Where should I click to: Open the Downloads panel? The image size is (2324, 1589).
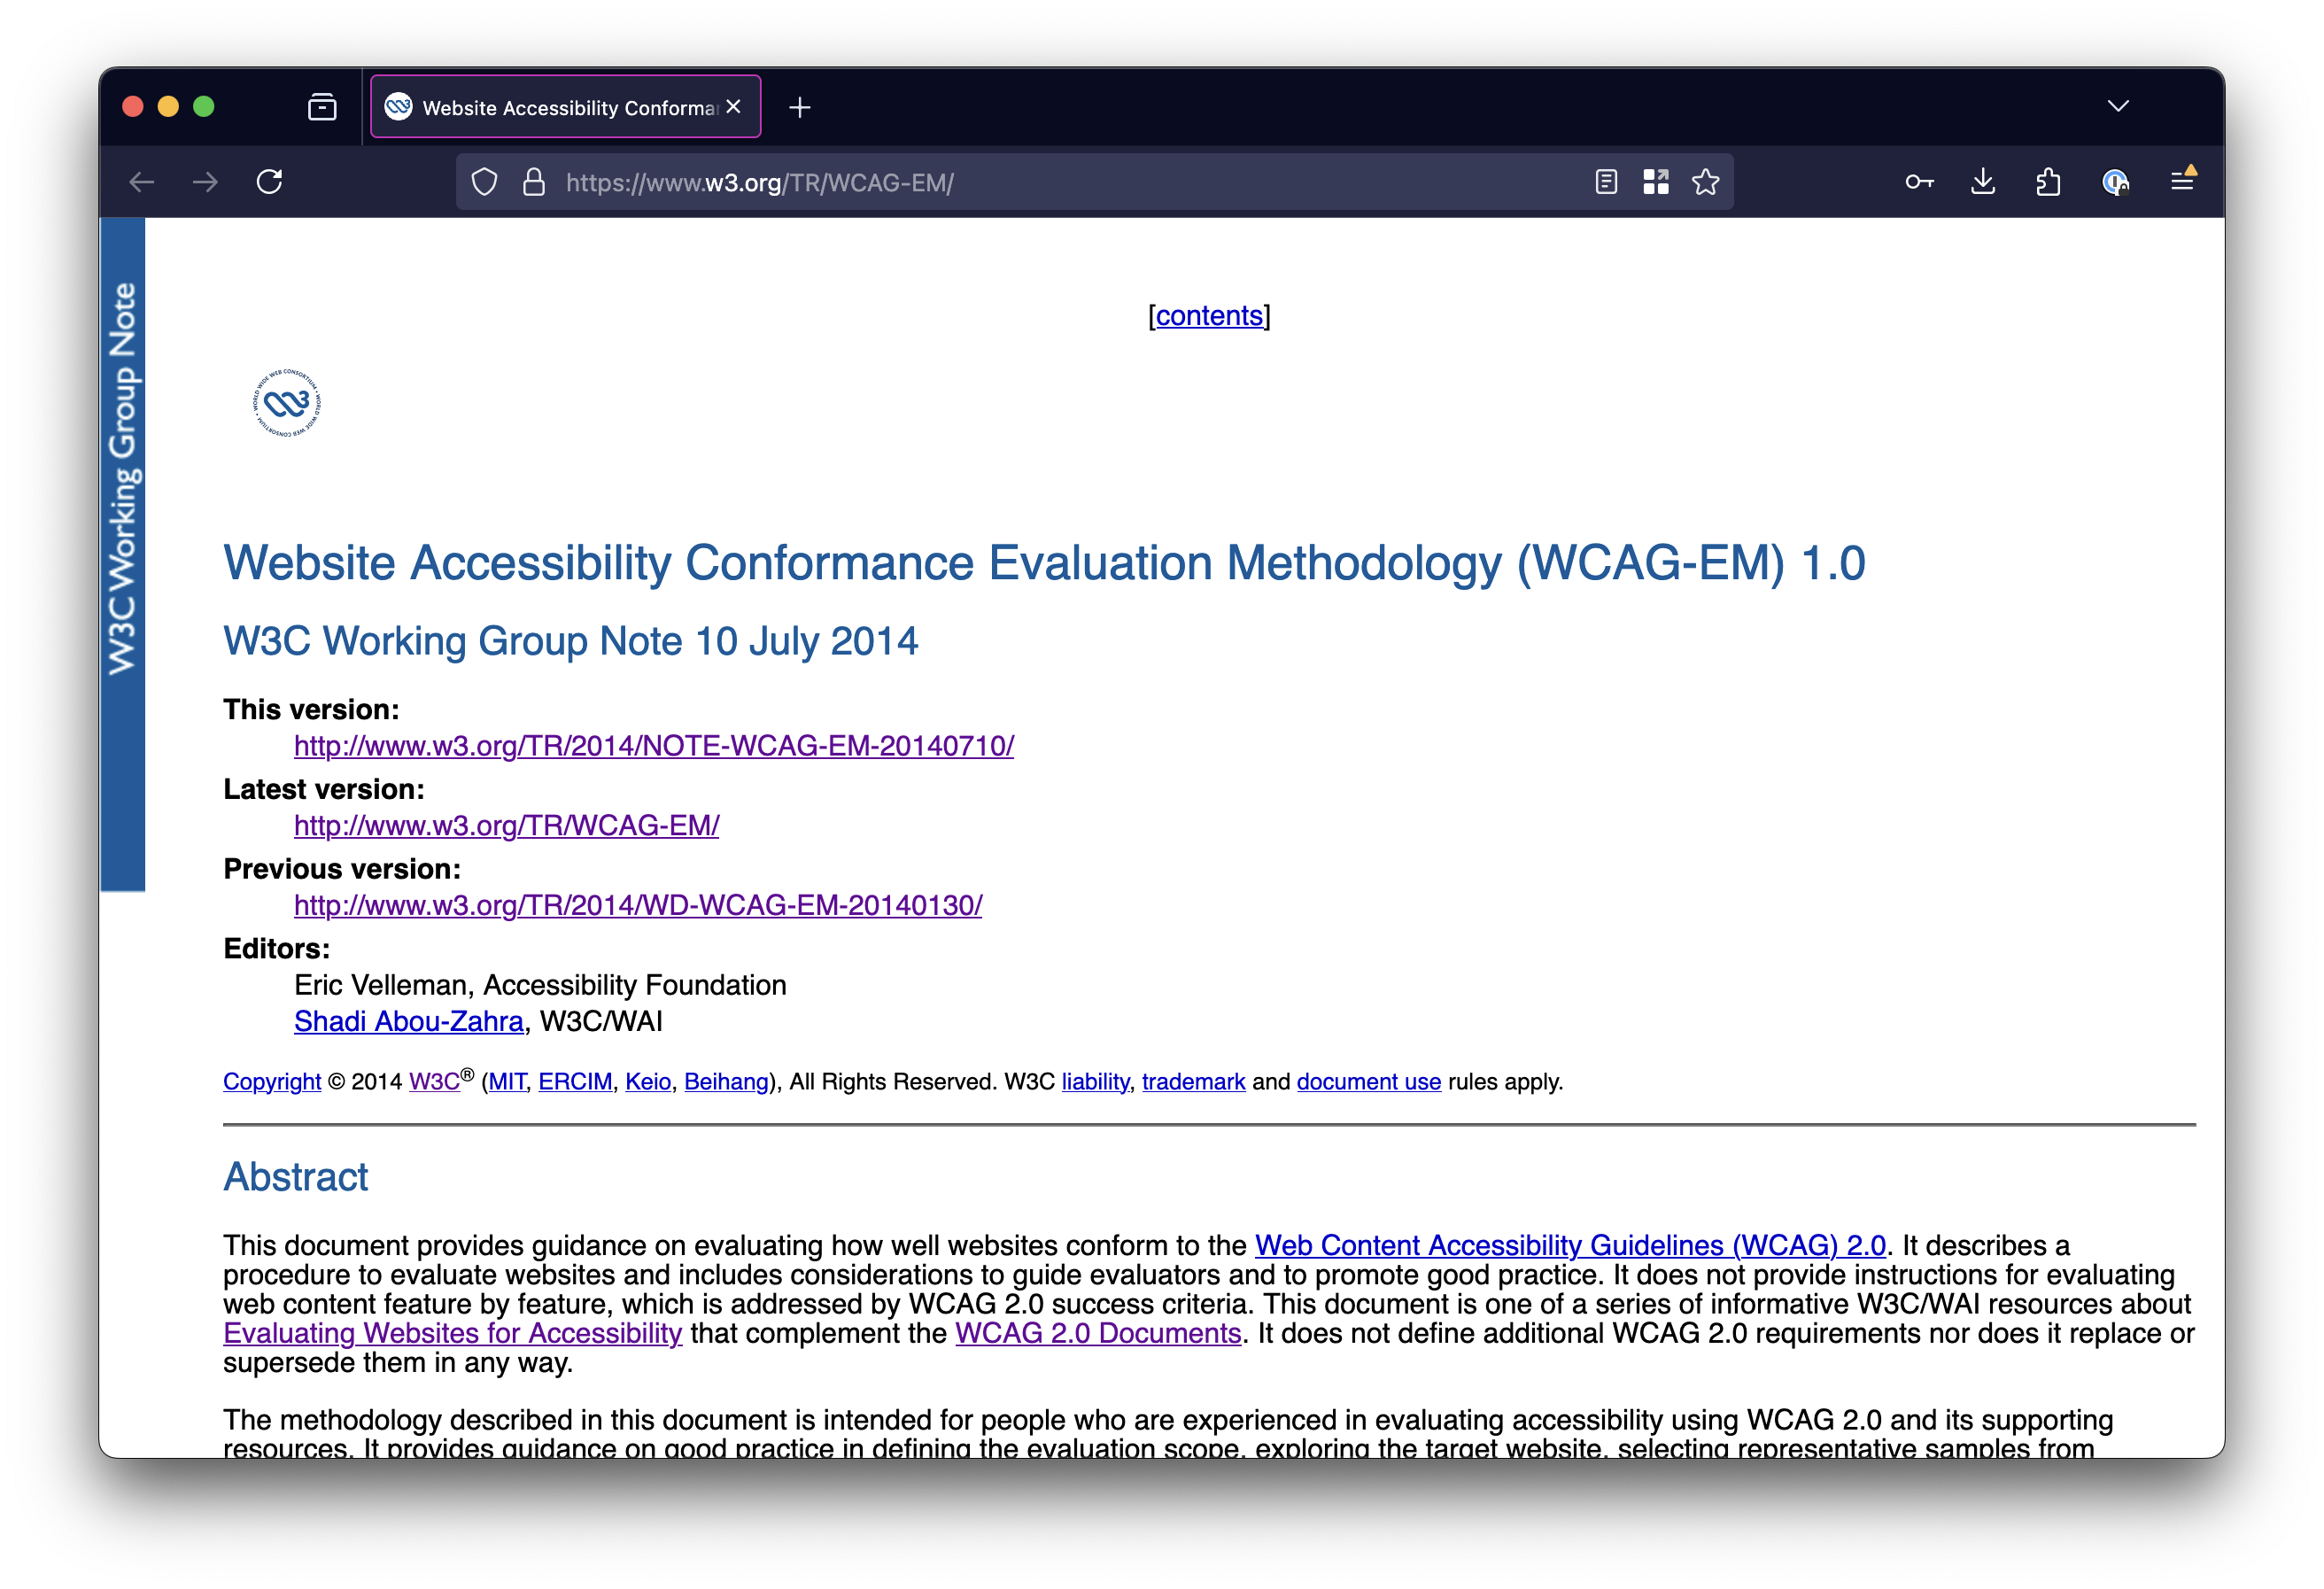pyautogui.click(x=1983, y=181)
